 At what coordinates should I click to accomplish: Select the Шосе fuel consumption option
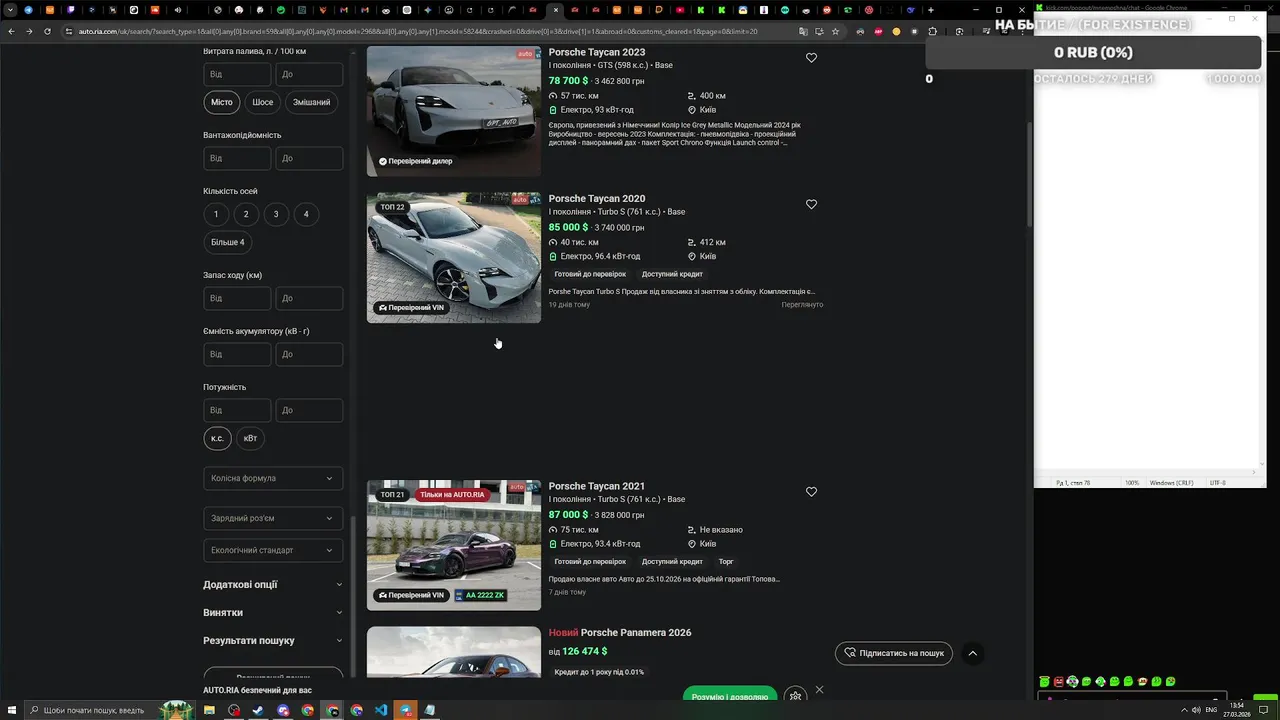pyautogui.click(x=263, y=102)
